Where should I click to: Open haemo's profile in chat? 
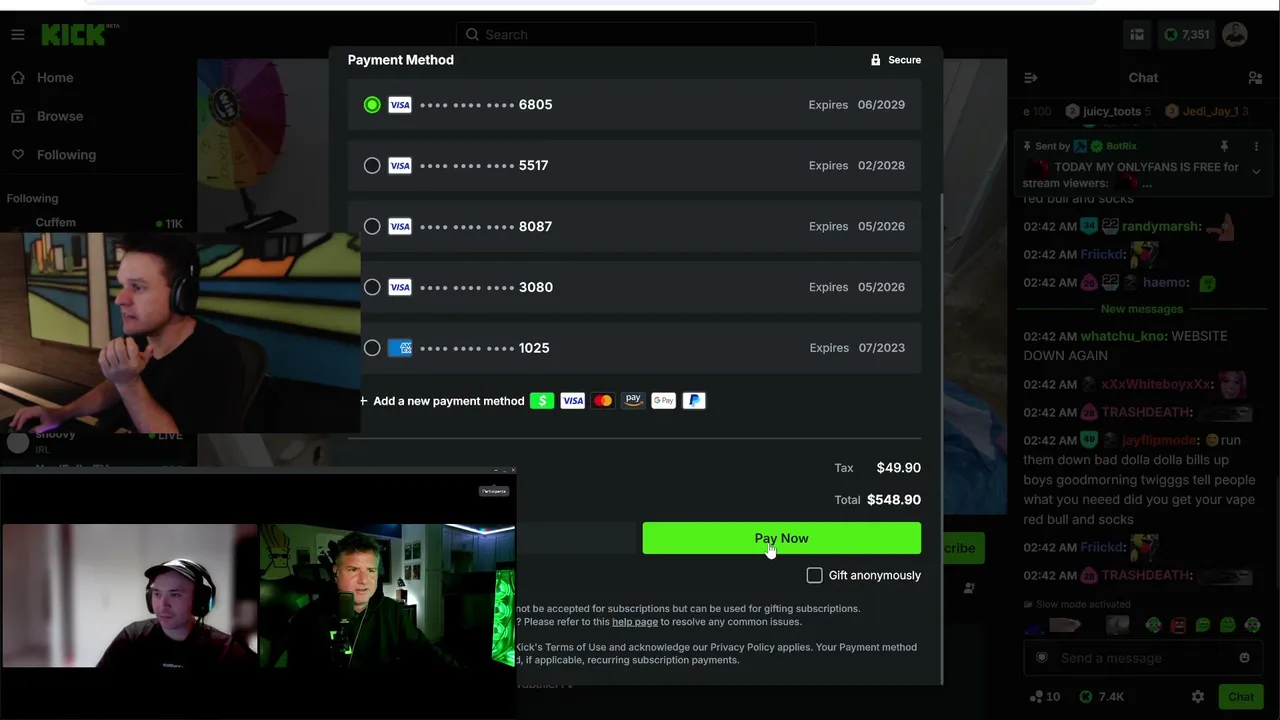click(x=1166, y=283)
